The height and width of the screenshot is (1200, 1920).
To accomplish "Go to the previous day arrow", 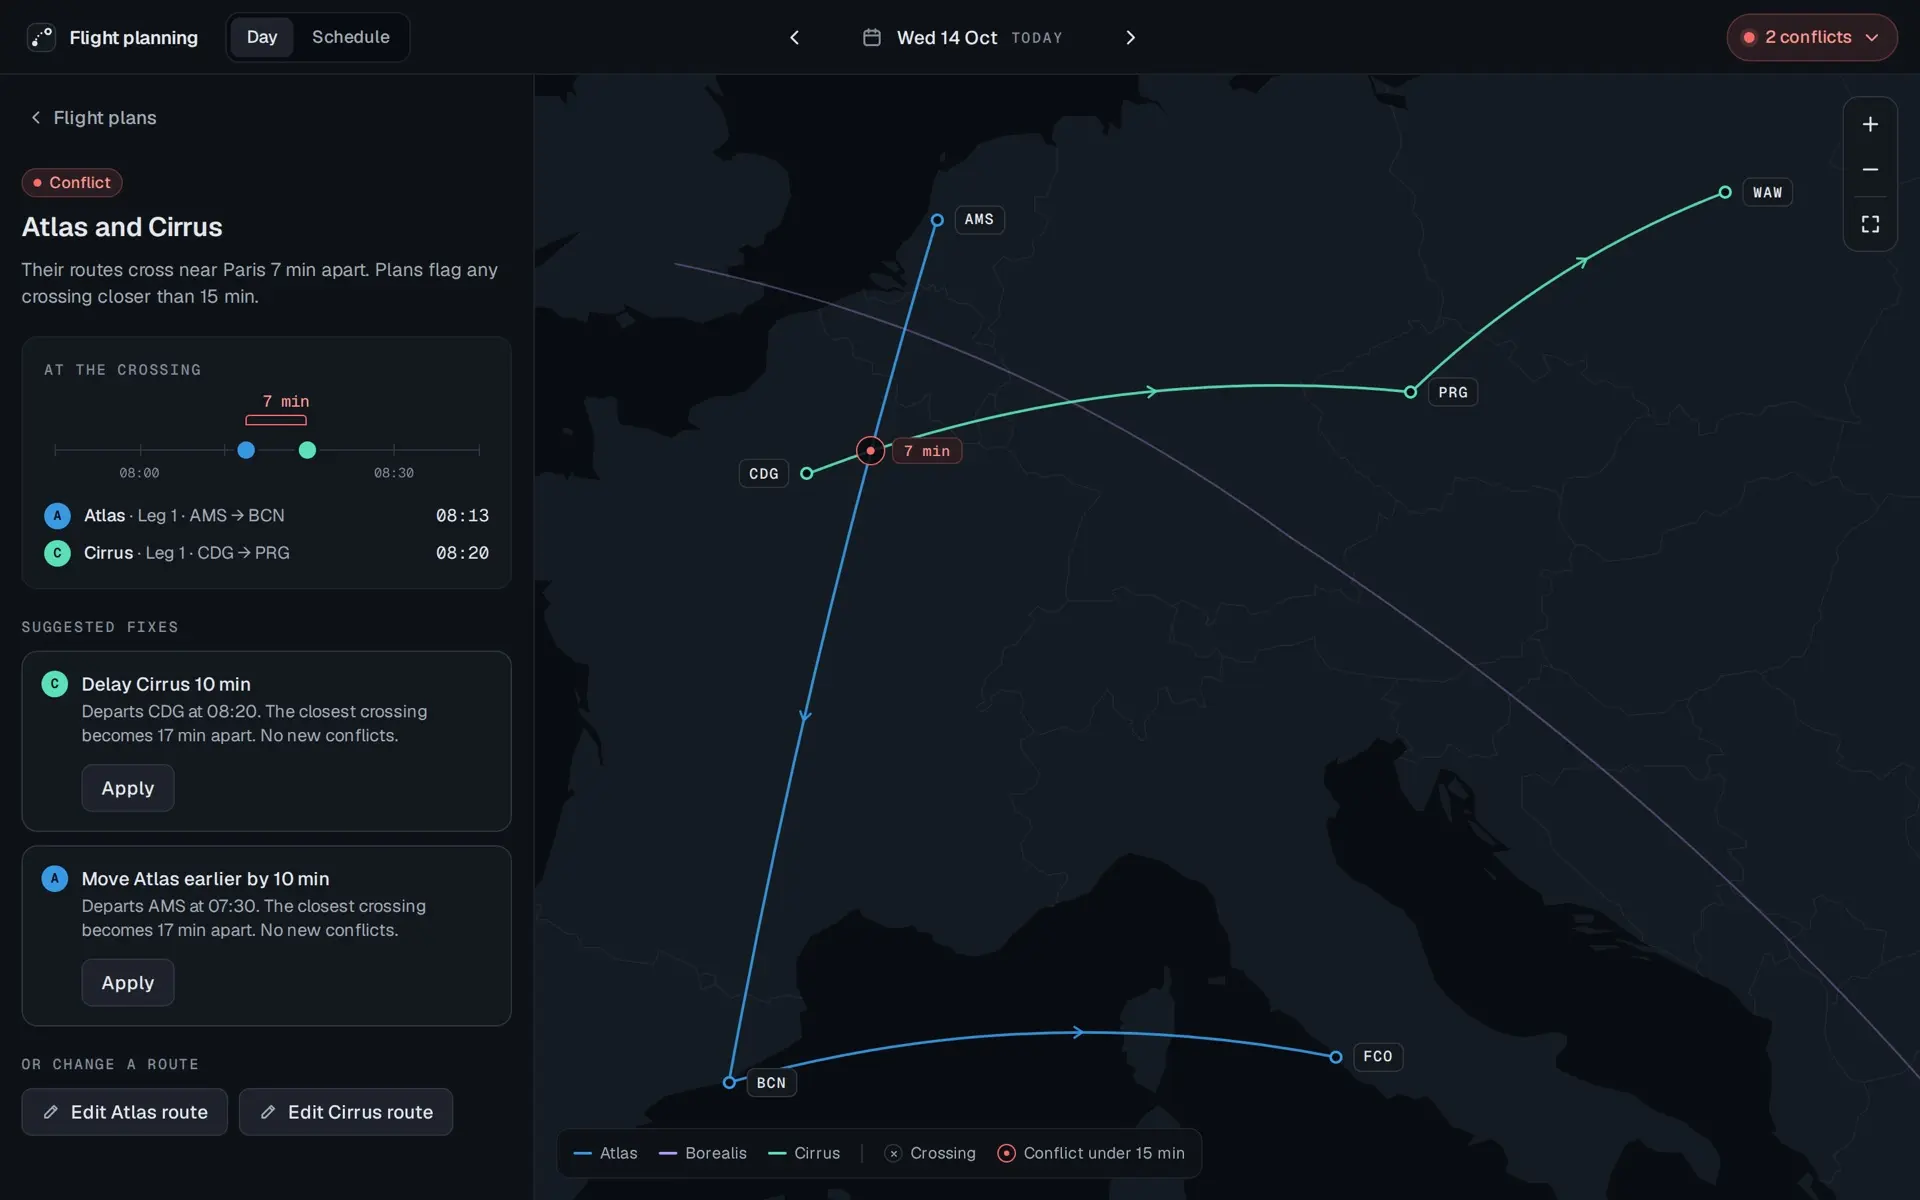I will 795,37.
